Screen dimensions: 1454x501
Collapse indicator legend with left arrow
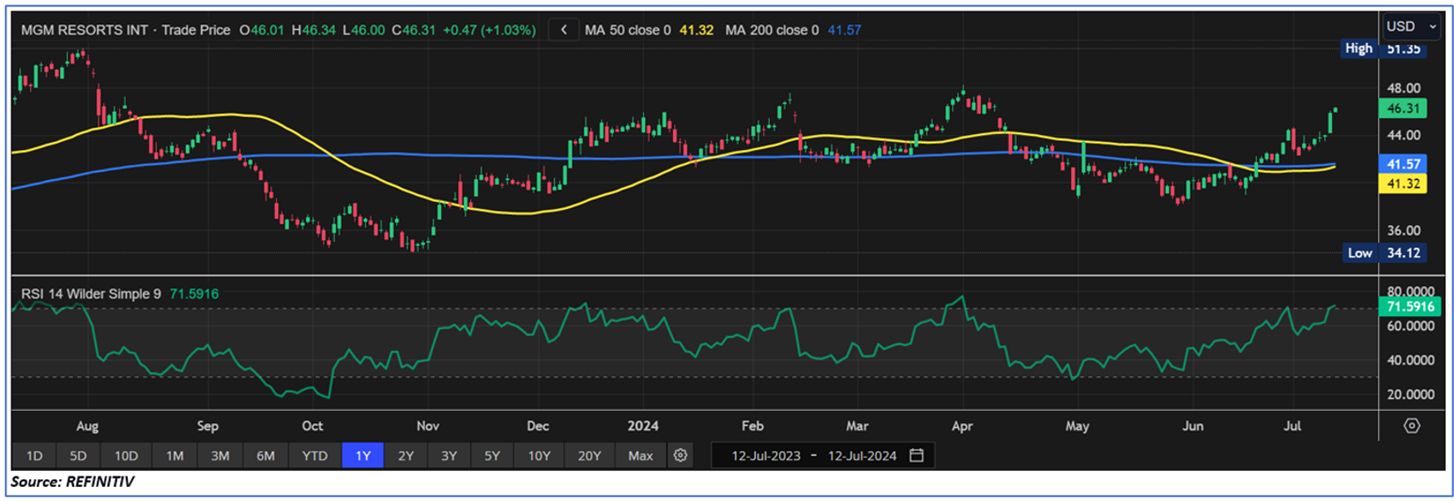click(564, 30)
